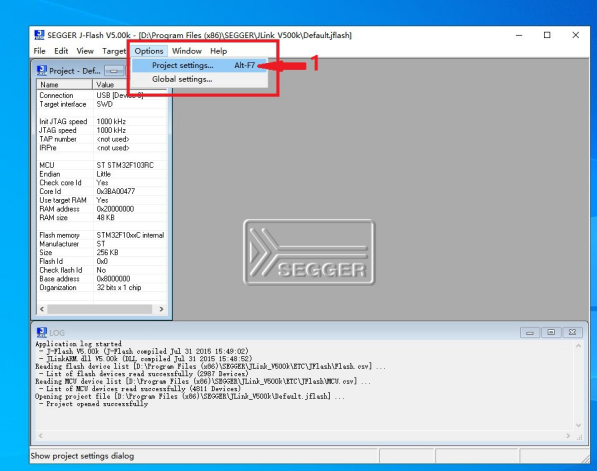Minimize the LOG panel

[530, 332]
